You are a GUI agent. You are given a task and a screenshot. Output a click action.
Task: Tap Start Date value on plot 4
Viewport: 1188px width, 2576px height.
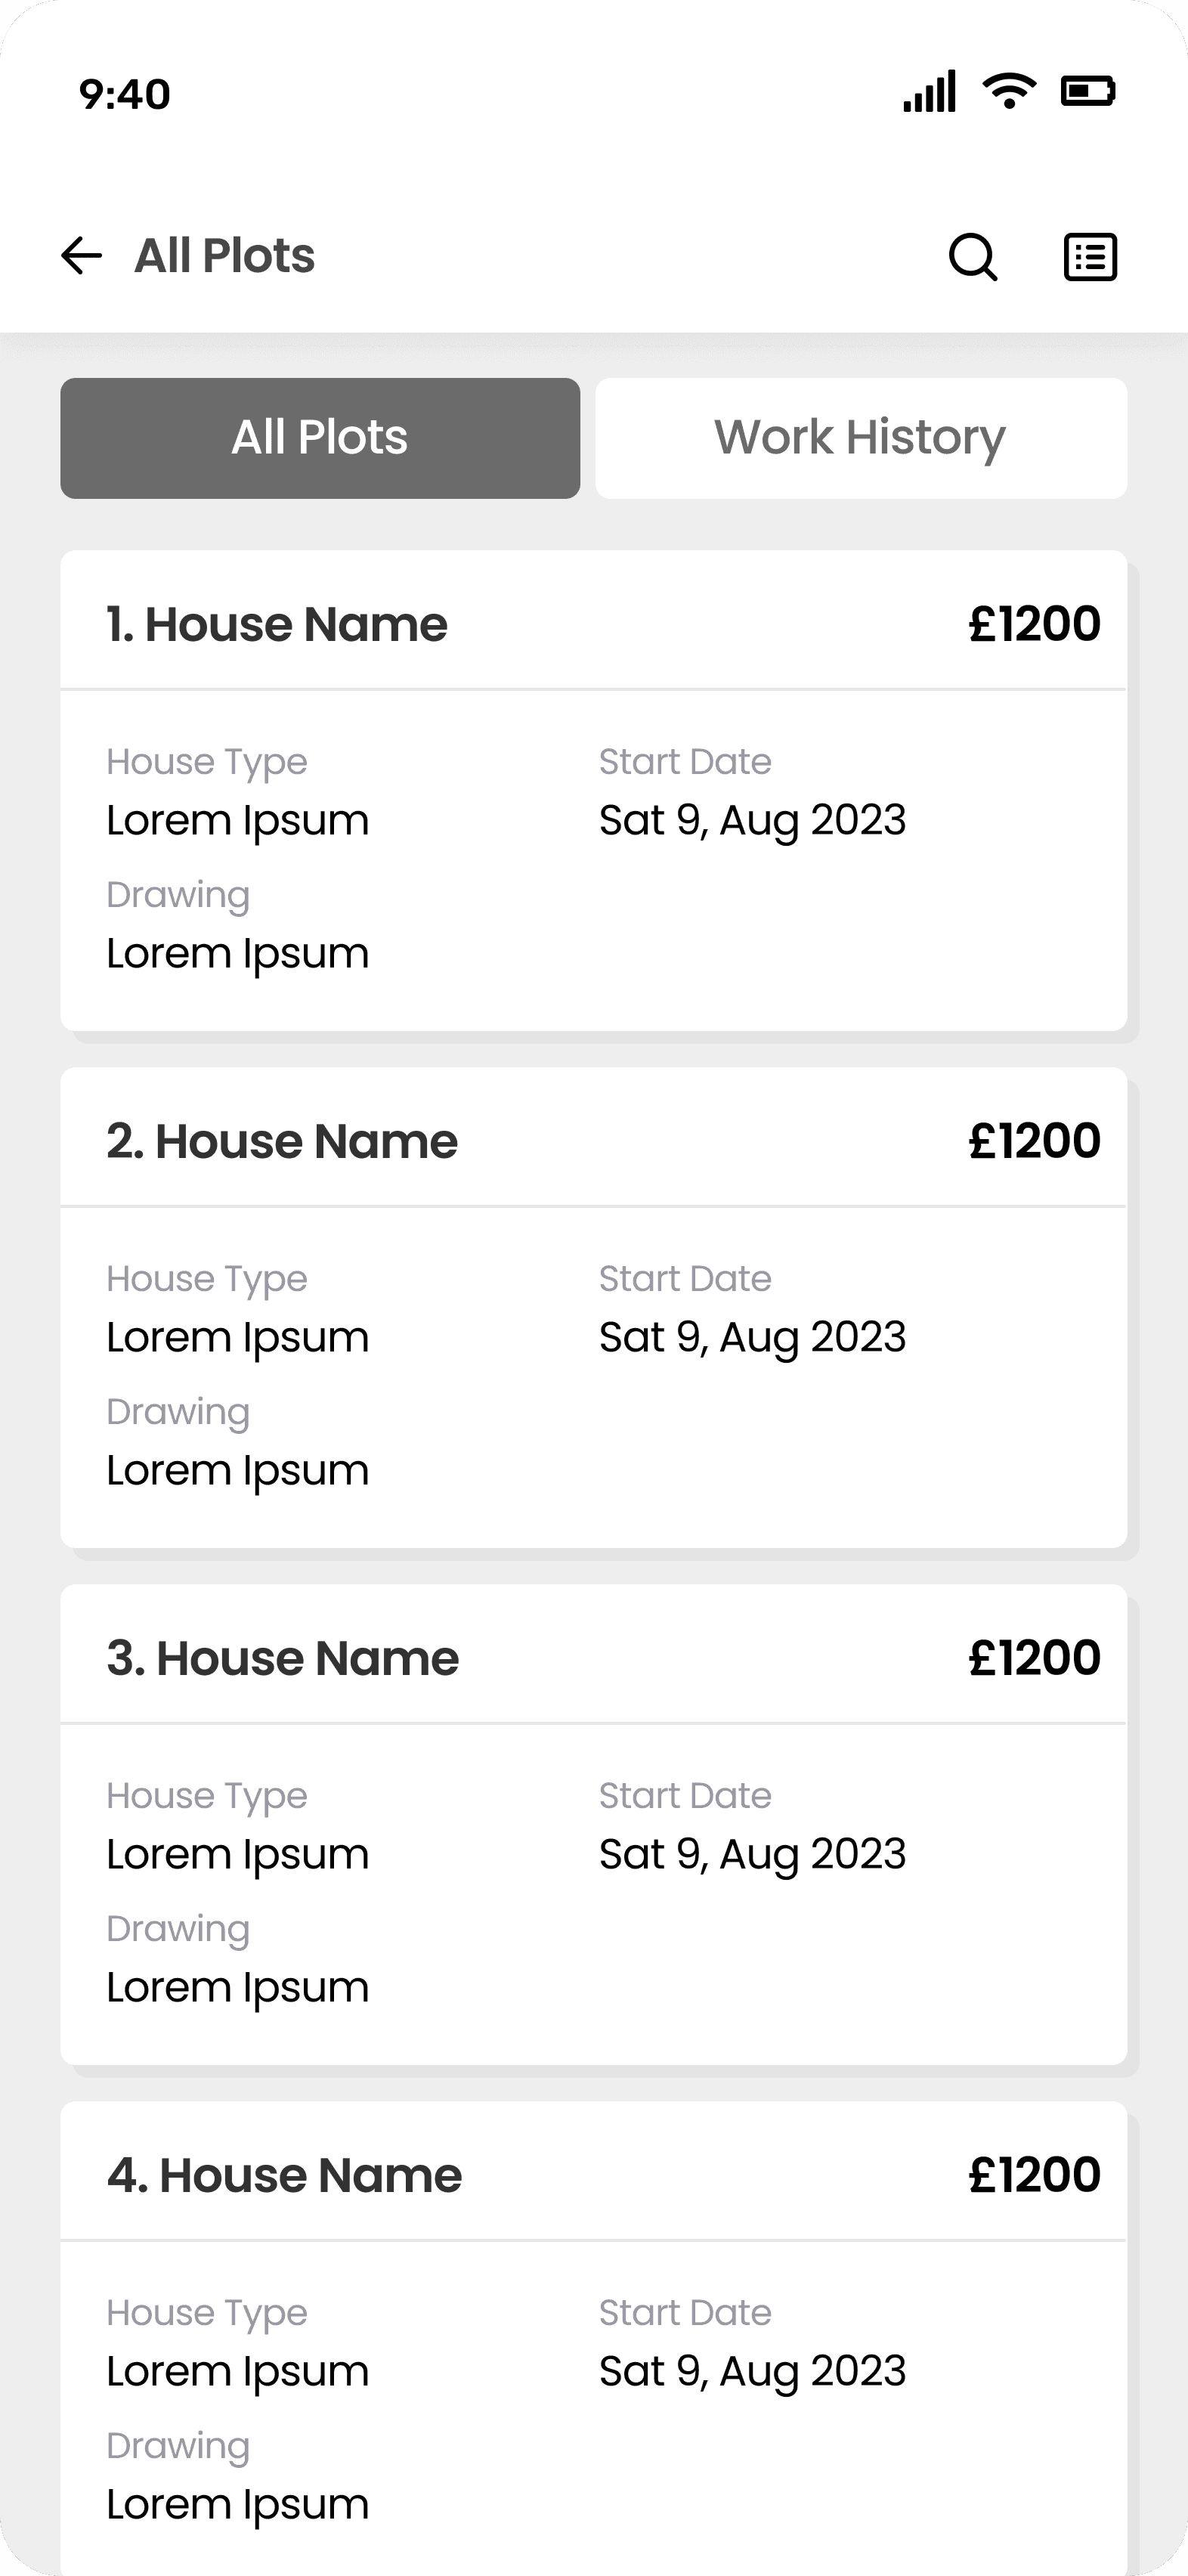(752, 2372)
